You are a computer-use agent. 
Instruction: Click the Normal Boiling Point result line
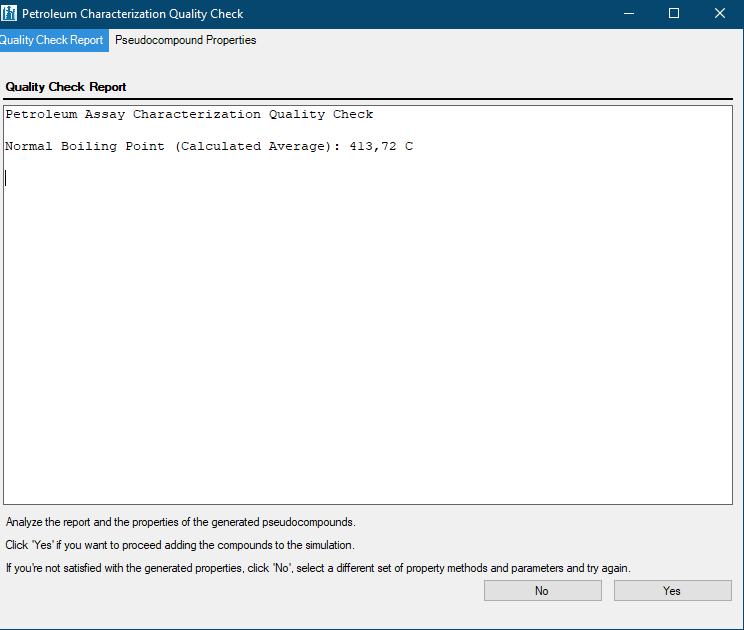point(209,146)
